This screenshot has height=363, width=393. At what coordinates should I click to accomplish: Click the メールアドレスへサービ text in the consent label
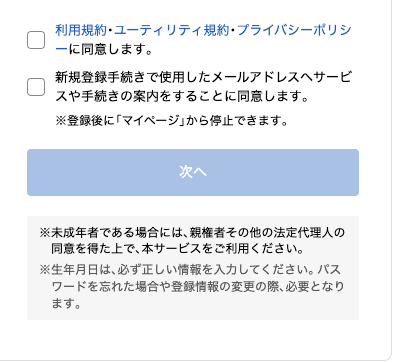click(282, 77)
